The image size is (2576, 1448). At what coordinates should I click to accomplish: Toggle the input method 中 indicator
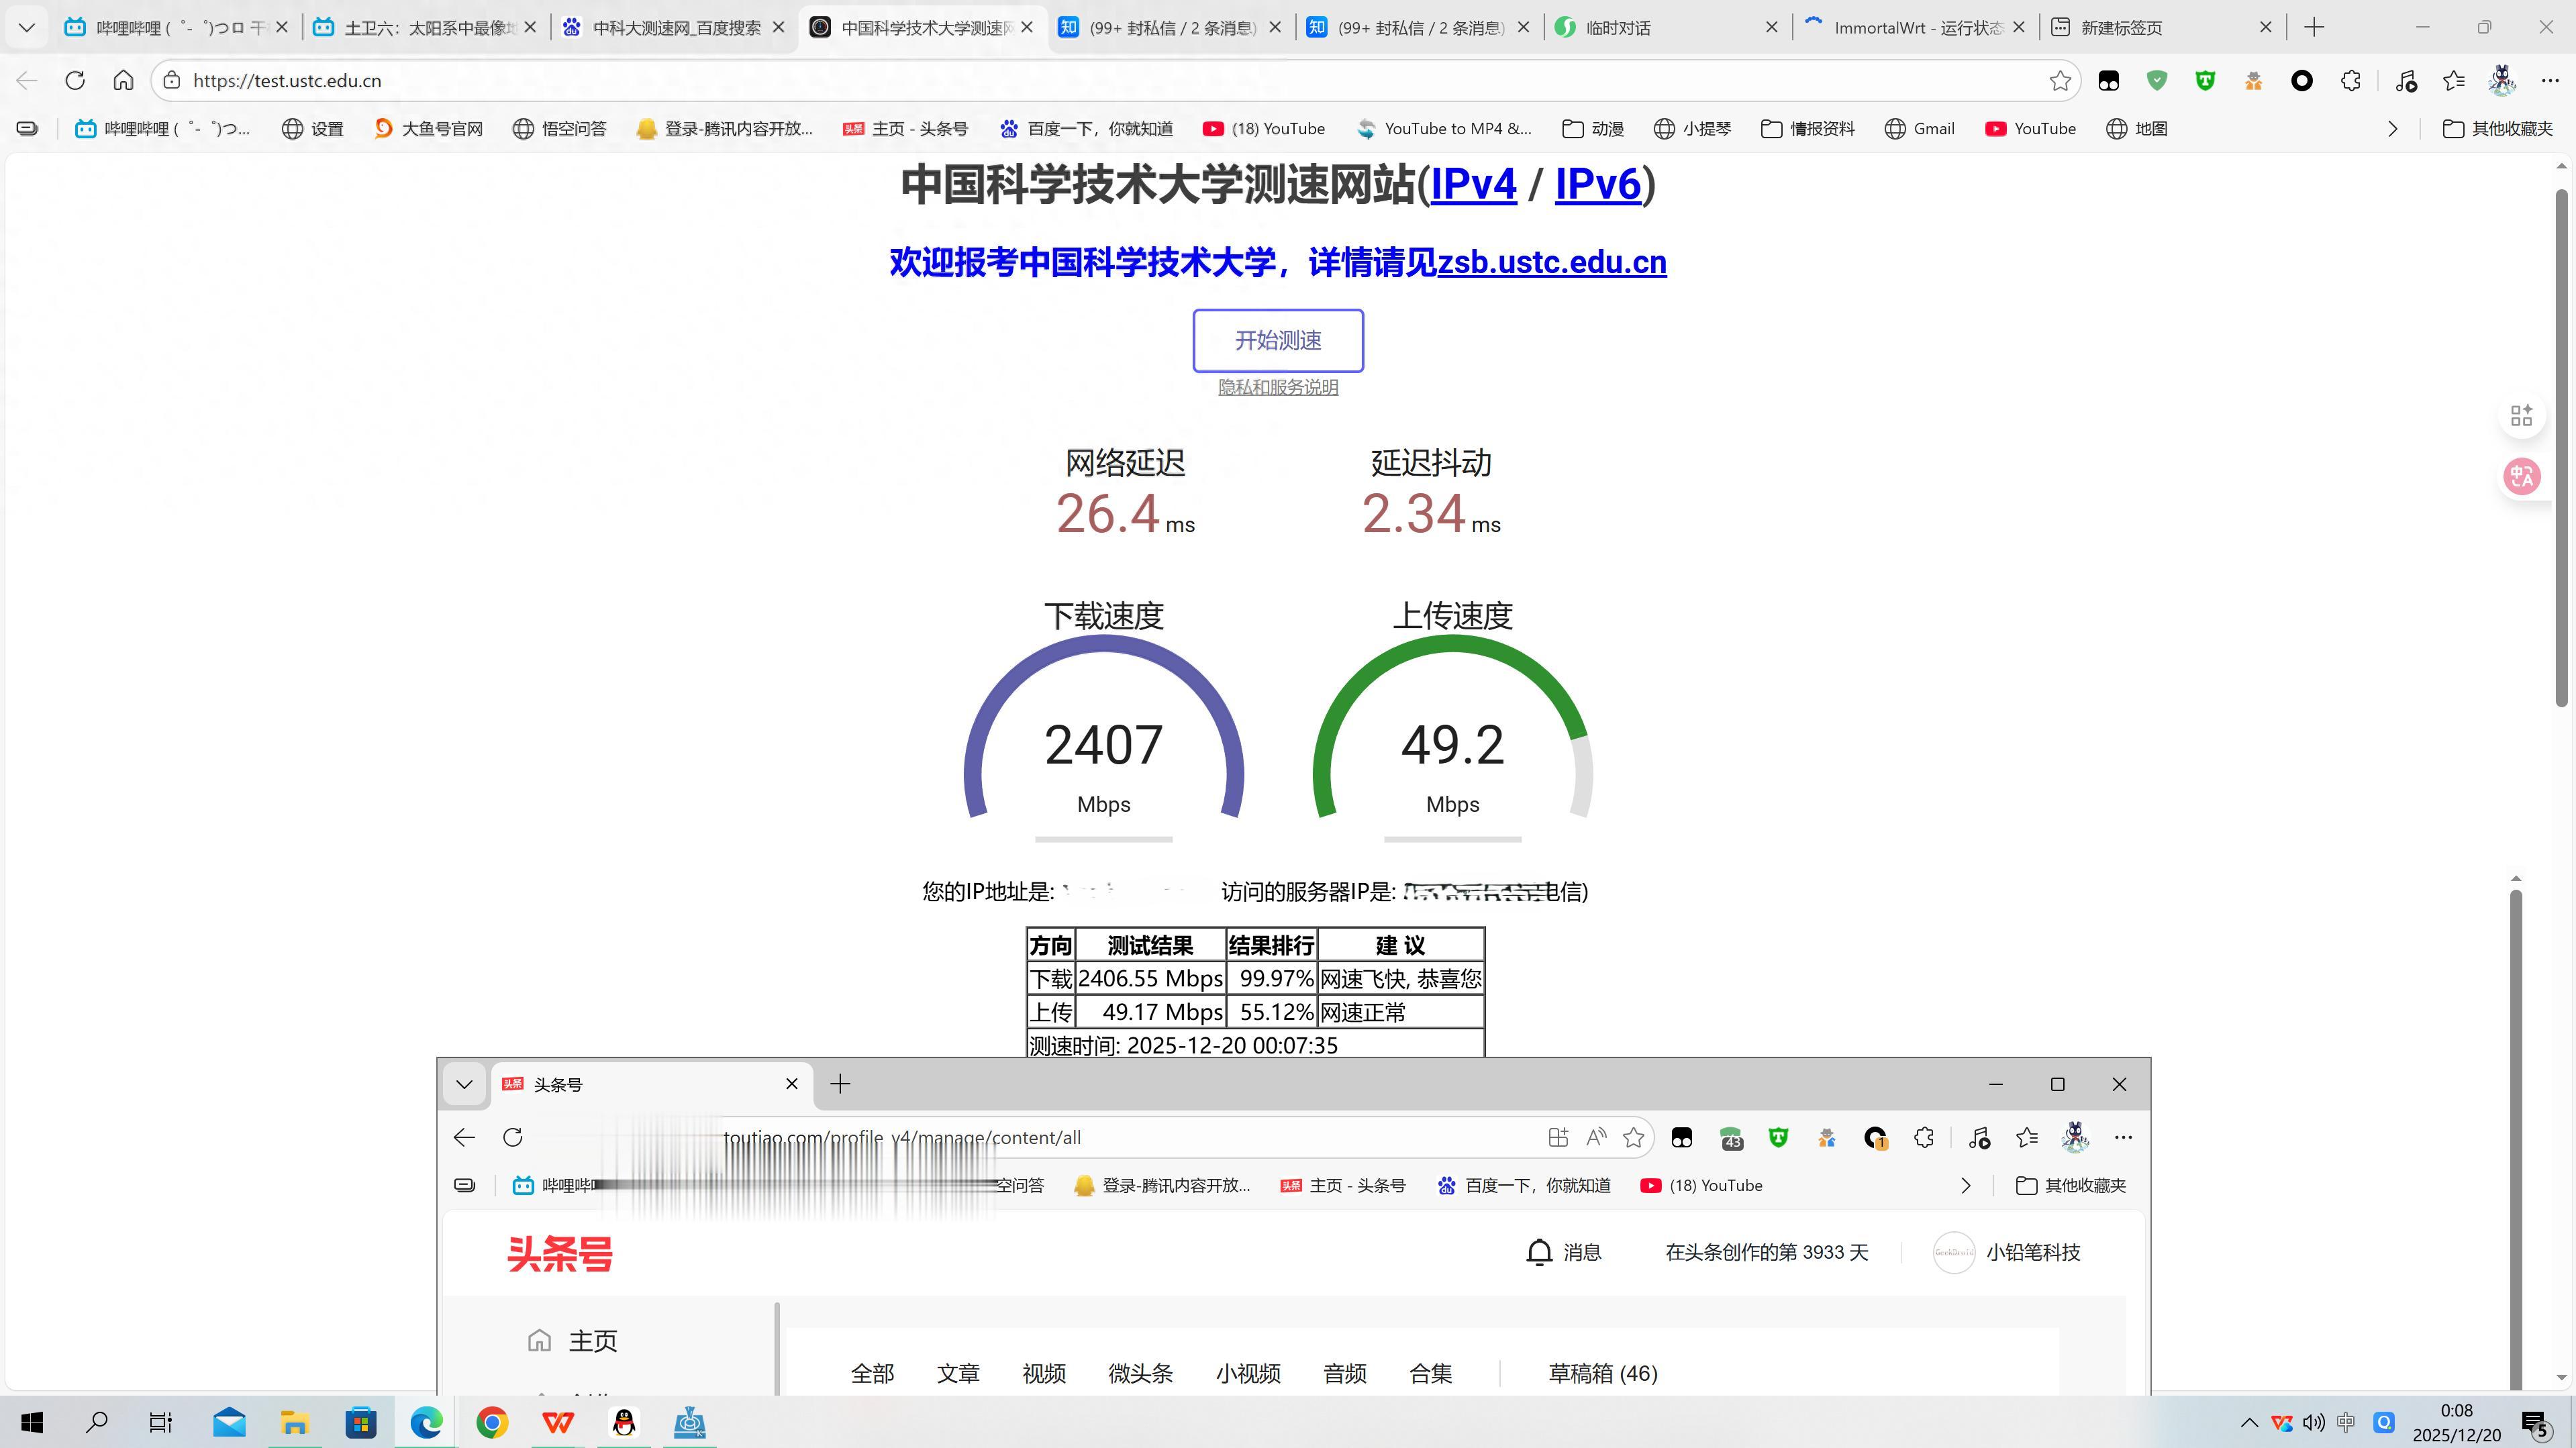click(2345, 1422)
